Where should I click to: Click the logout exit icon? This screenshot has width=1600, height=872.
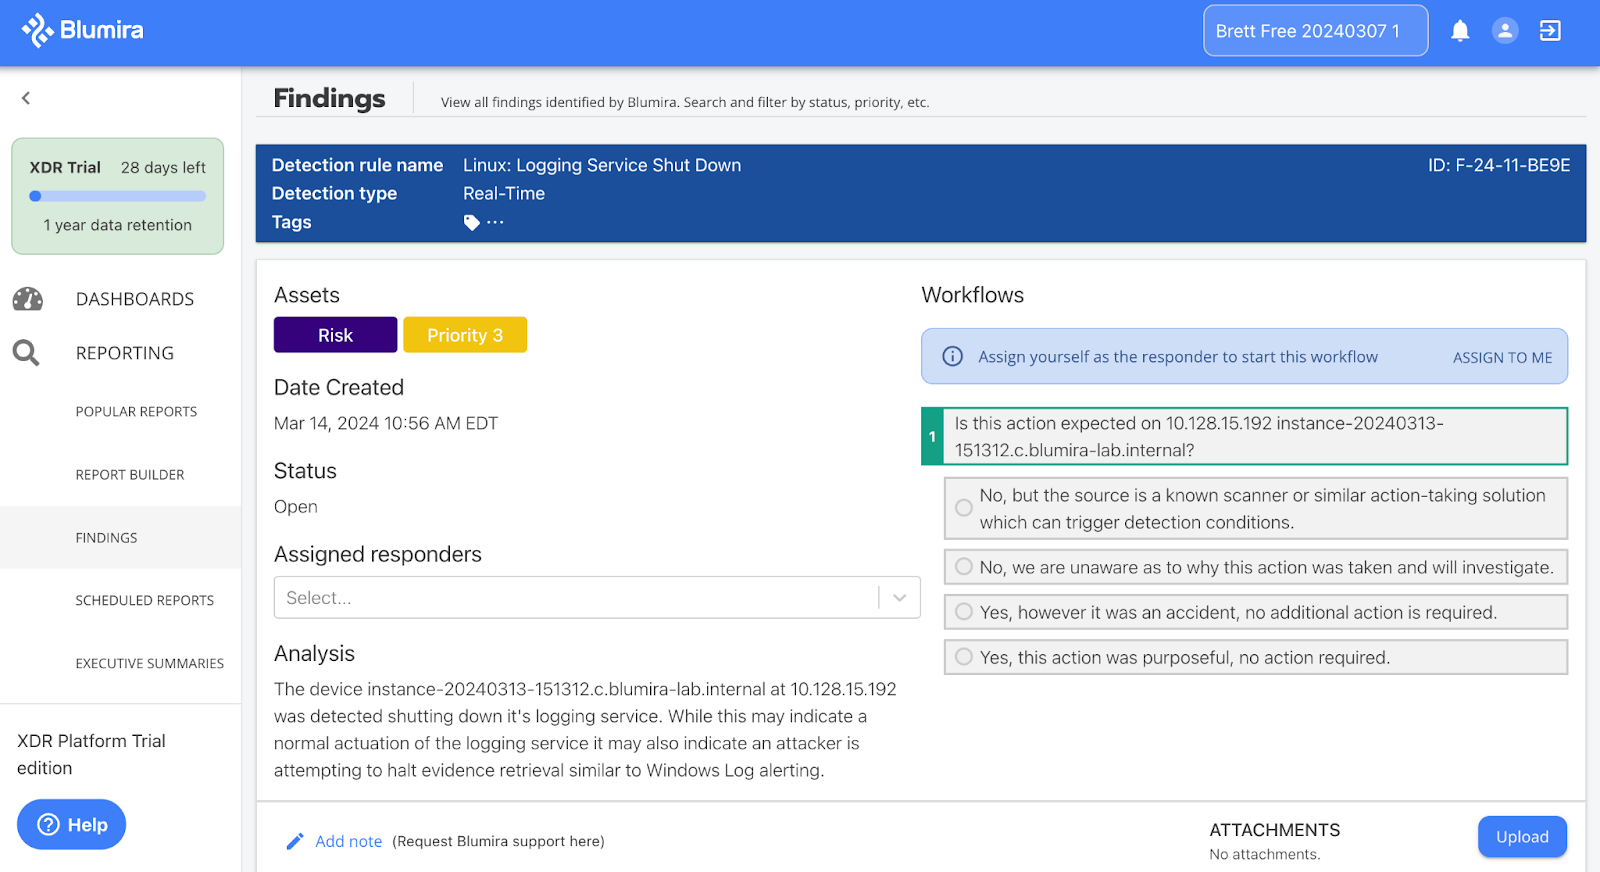point(1550,31)
